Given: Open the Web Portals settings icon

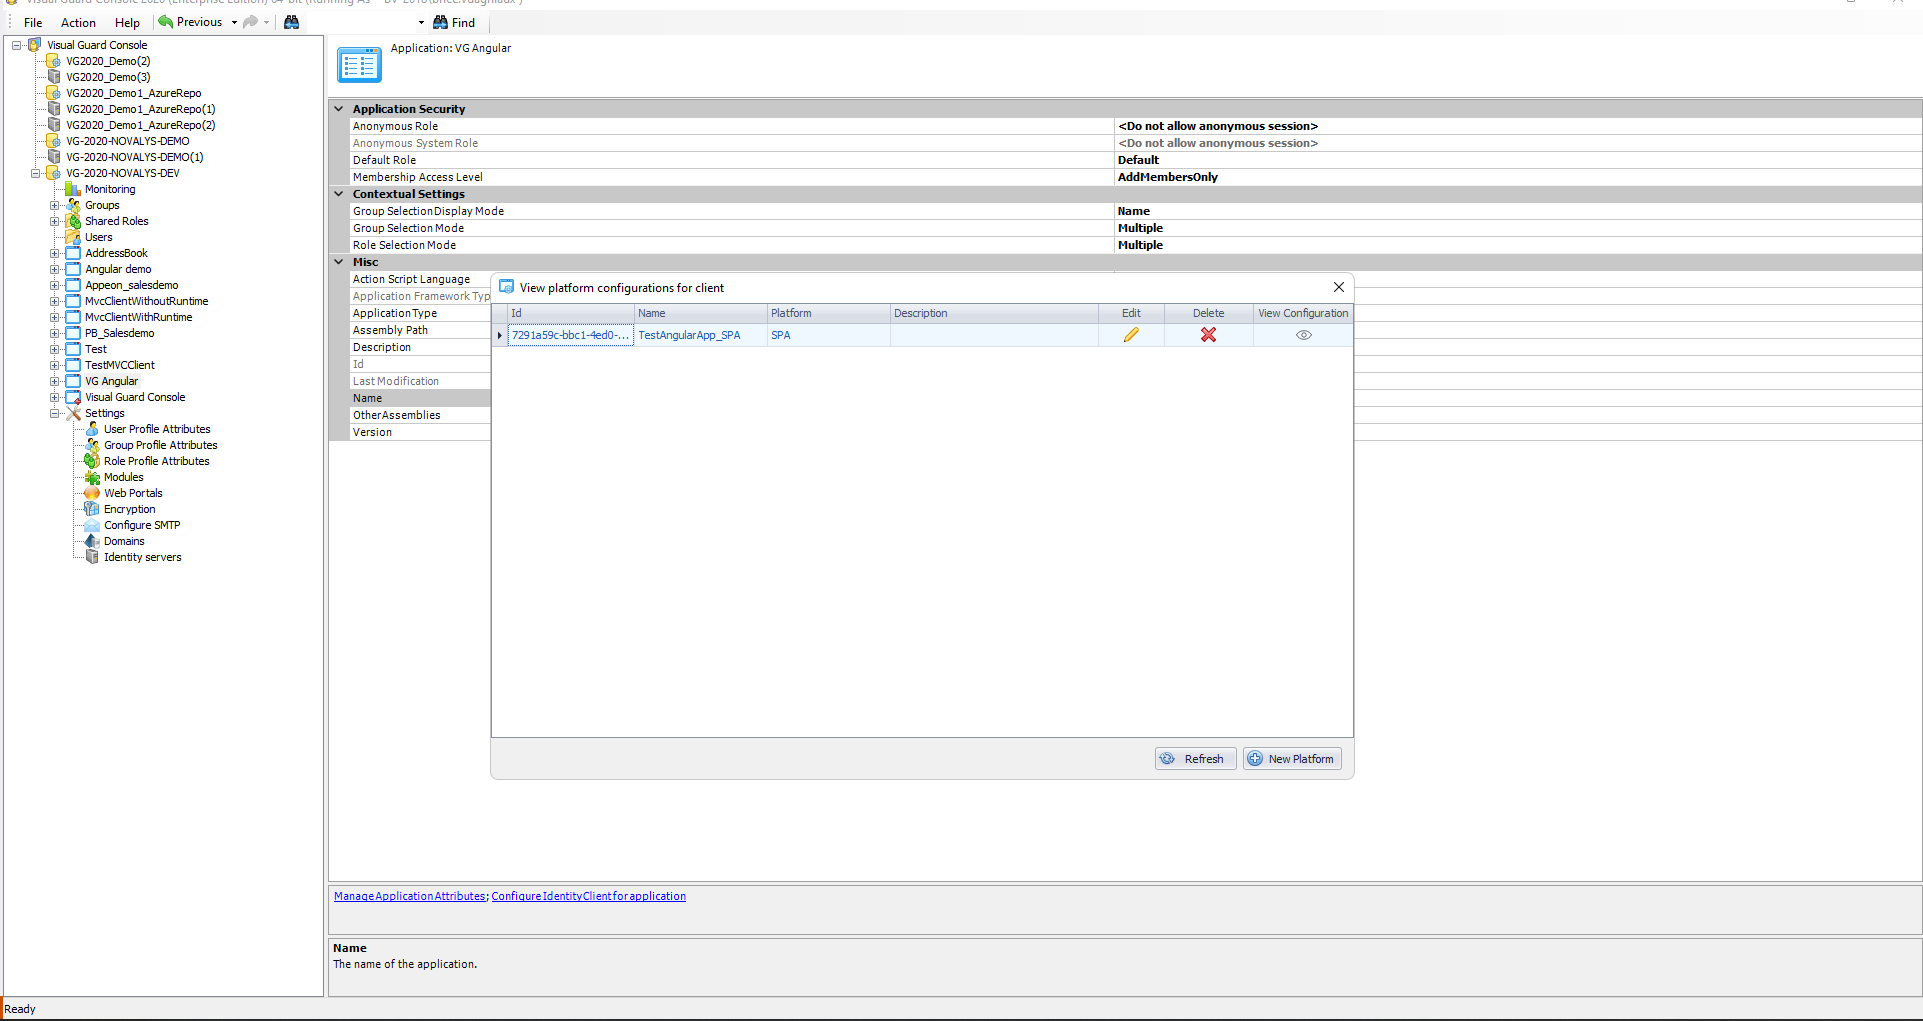Looking at the screenshot, I should coord(92,493).
